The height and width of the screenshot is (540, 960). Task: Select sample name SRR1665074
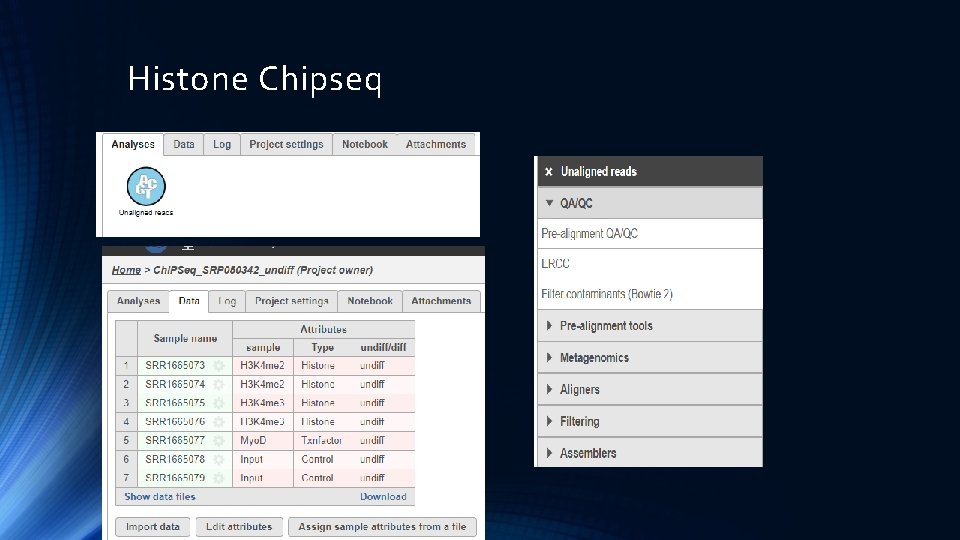point(175,384)
